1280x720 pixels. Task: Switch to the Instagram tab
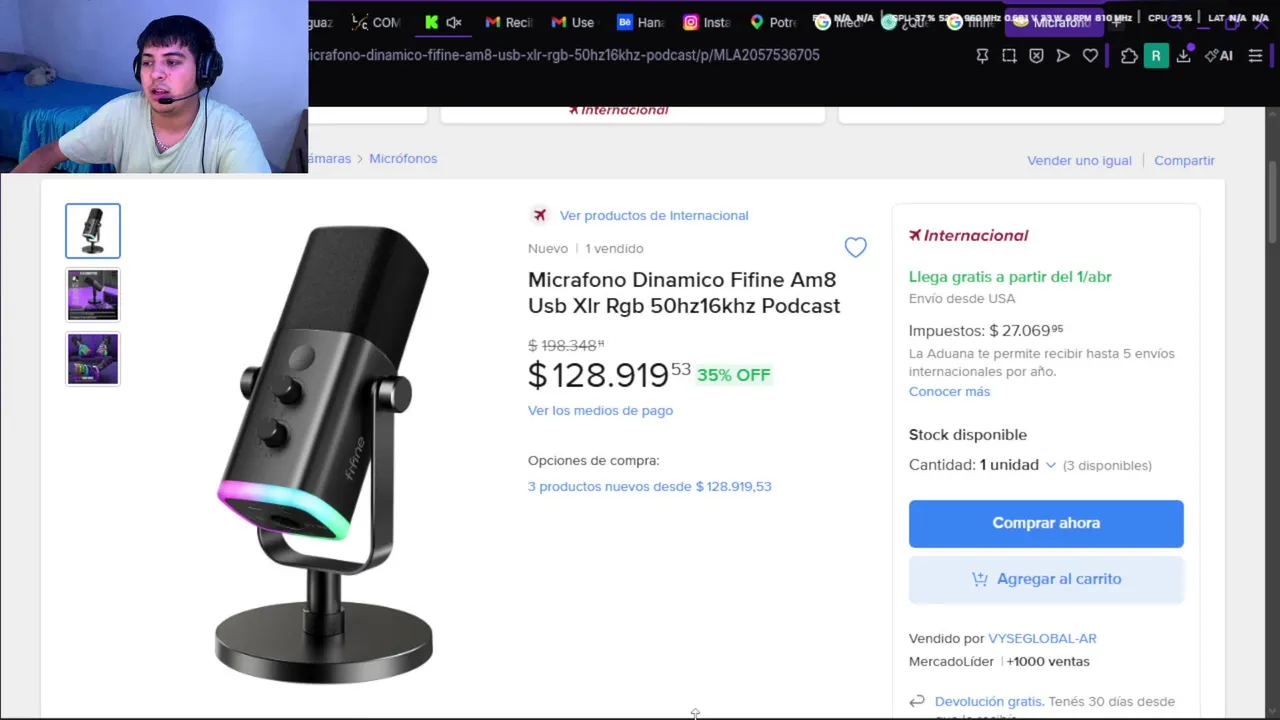706,22
